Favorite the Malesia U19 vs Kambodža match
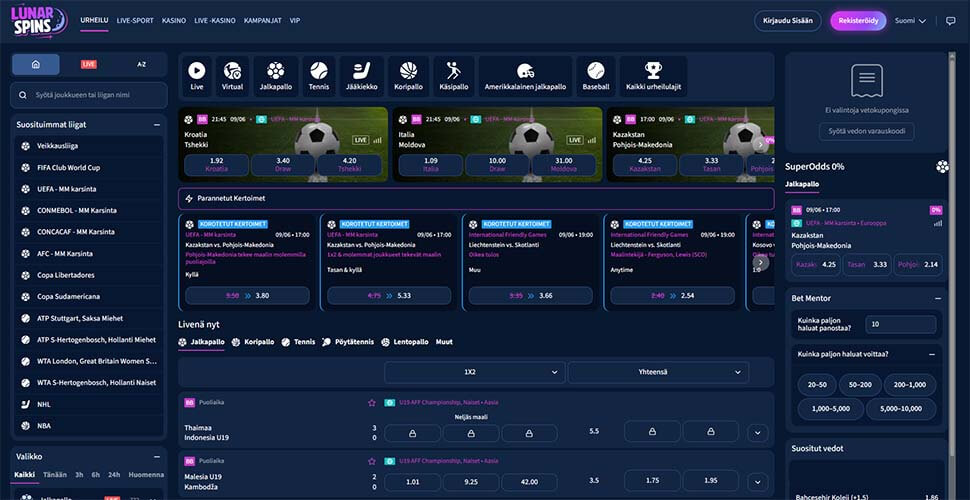Viewport: 970px width, 500px height. 372,462
